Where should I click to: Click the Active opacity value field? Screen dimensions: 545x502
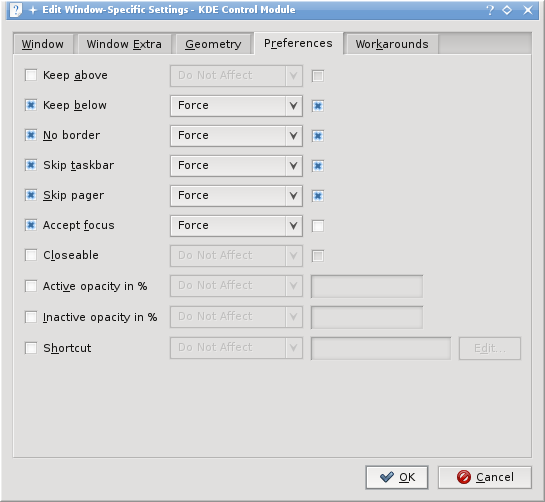click(x=367, y=286)
